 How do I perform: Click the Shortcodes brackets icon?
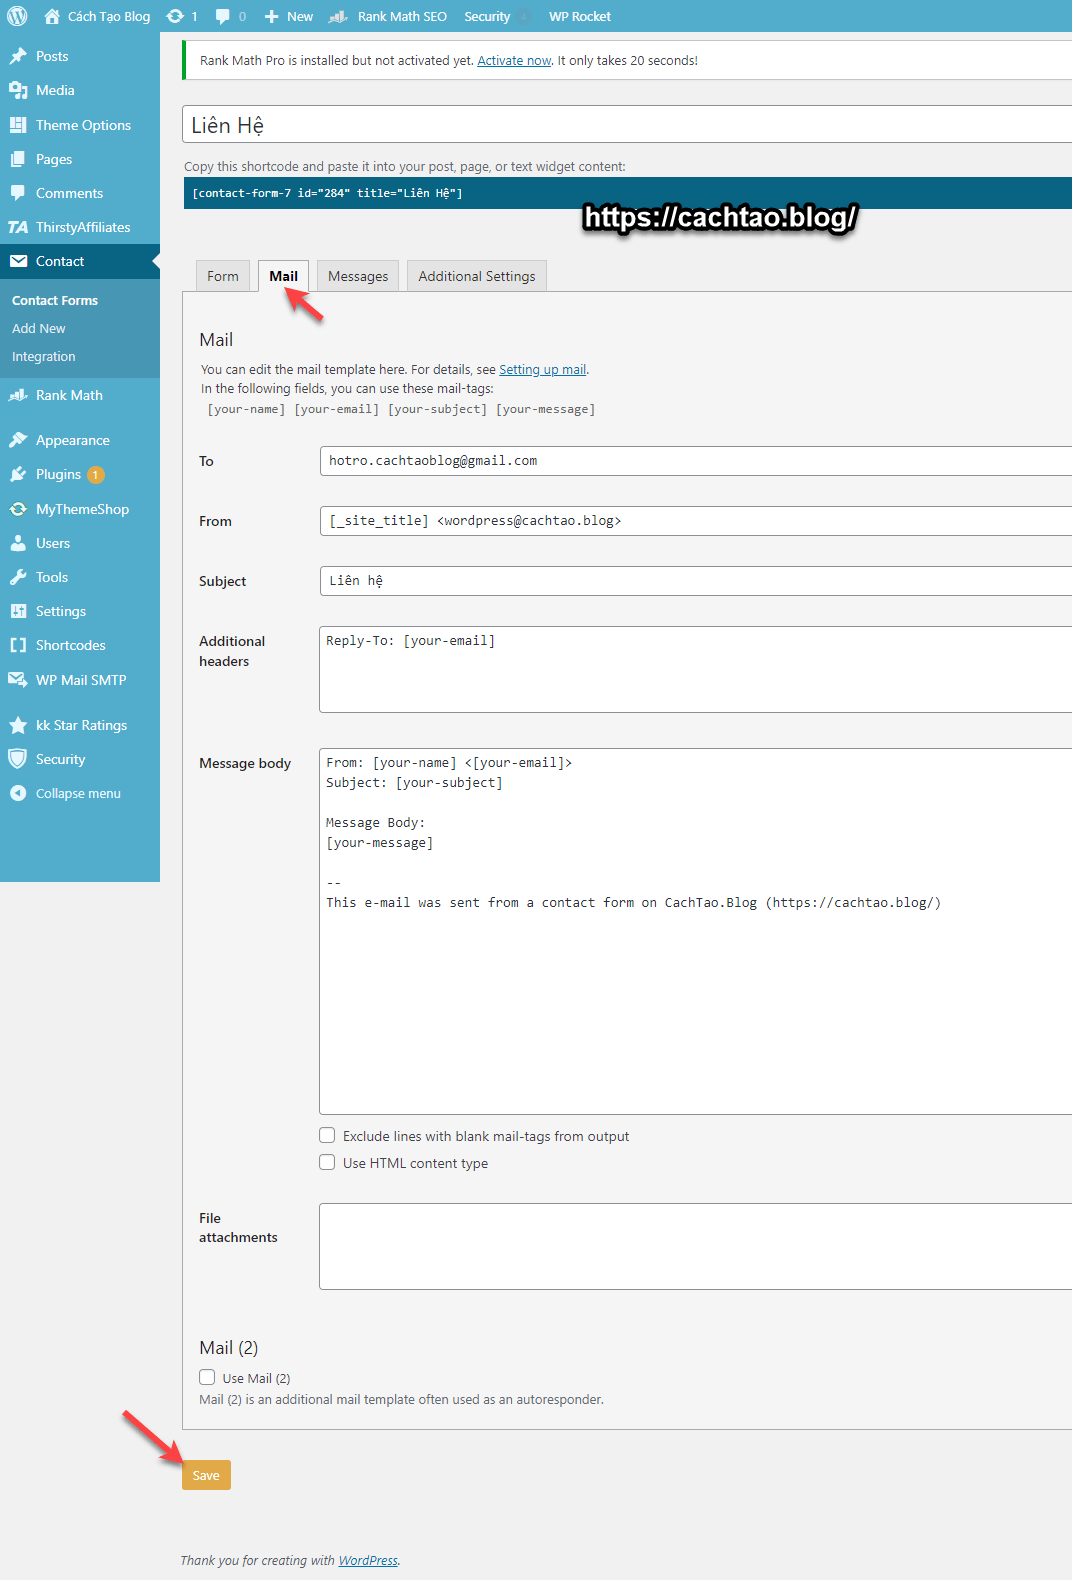click(18, 645)
